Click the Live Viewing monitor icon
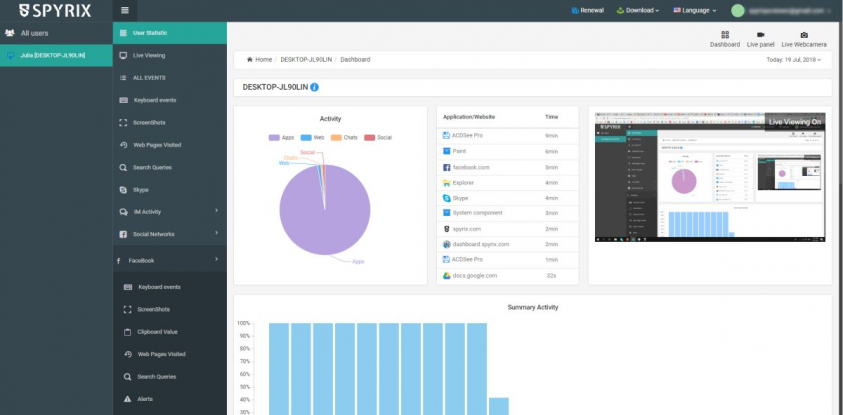 (x=123, y=55)
